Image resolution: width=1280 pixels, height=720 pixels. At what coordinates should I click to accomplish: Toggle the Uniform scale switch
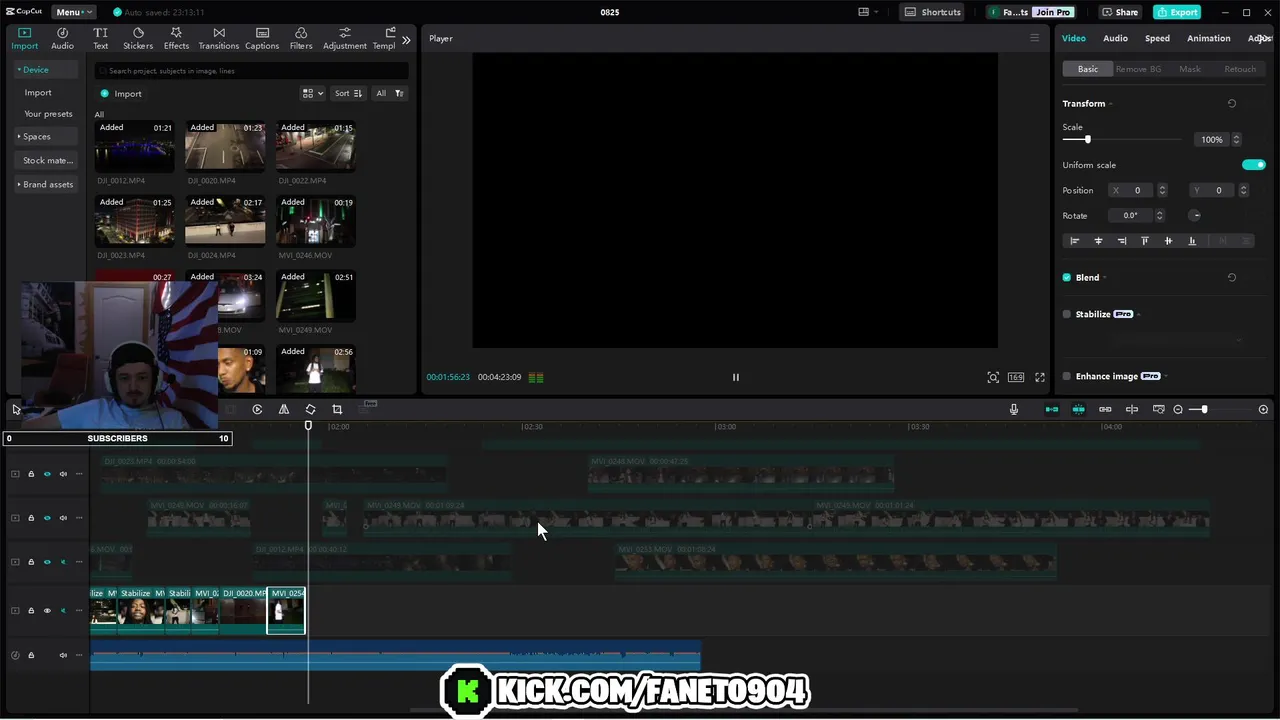[x=1253, y=165]
